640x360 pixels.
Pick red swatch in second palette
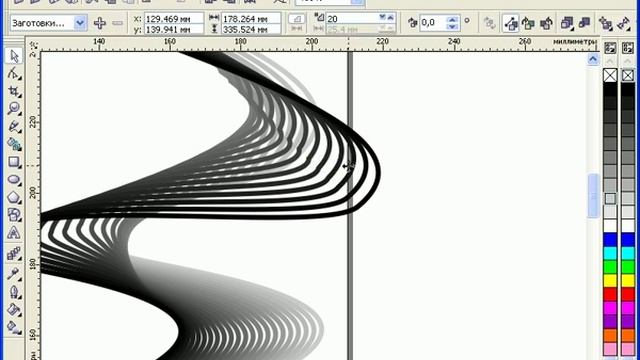[628, 294]
